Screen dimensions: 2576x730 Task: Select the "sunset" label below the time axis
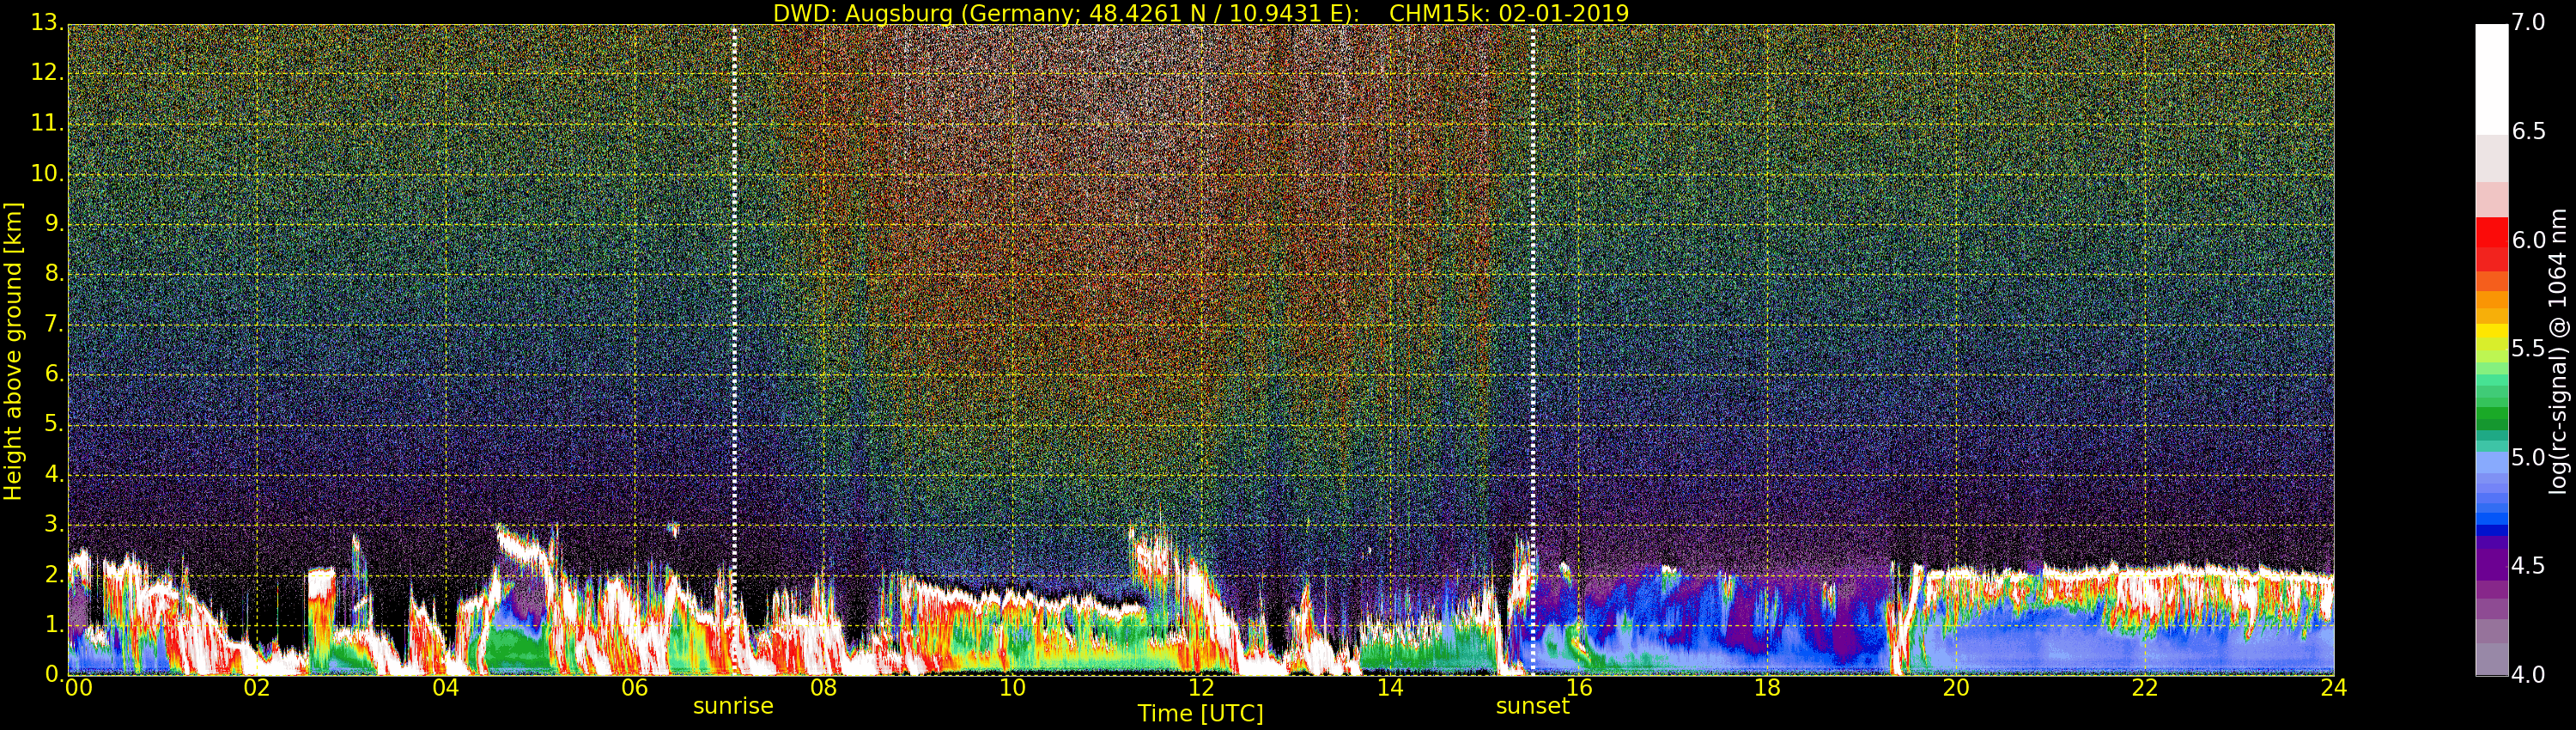(x=1532, y=706)
